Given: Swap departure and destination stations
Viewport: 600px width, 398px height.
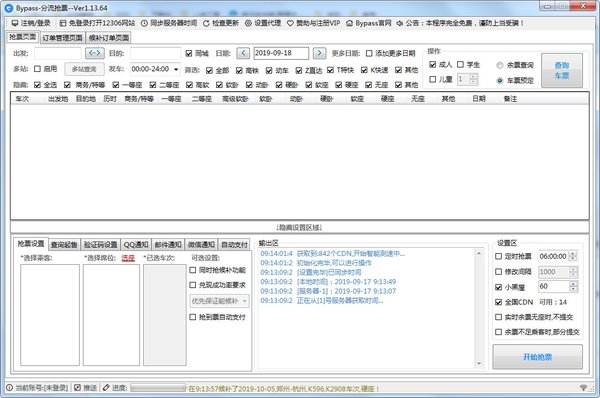Looking at the screenshot, I should point(95,53).
